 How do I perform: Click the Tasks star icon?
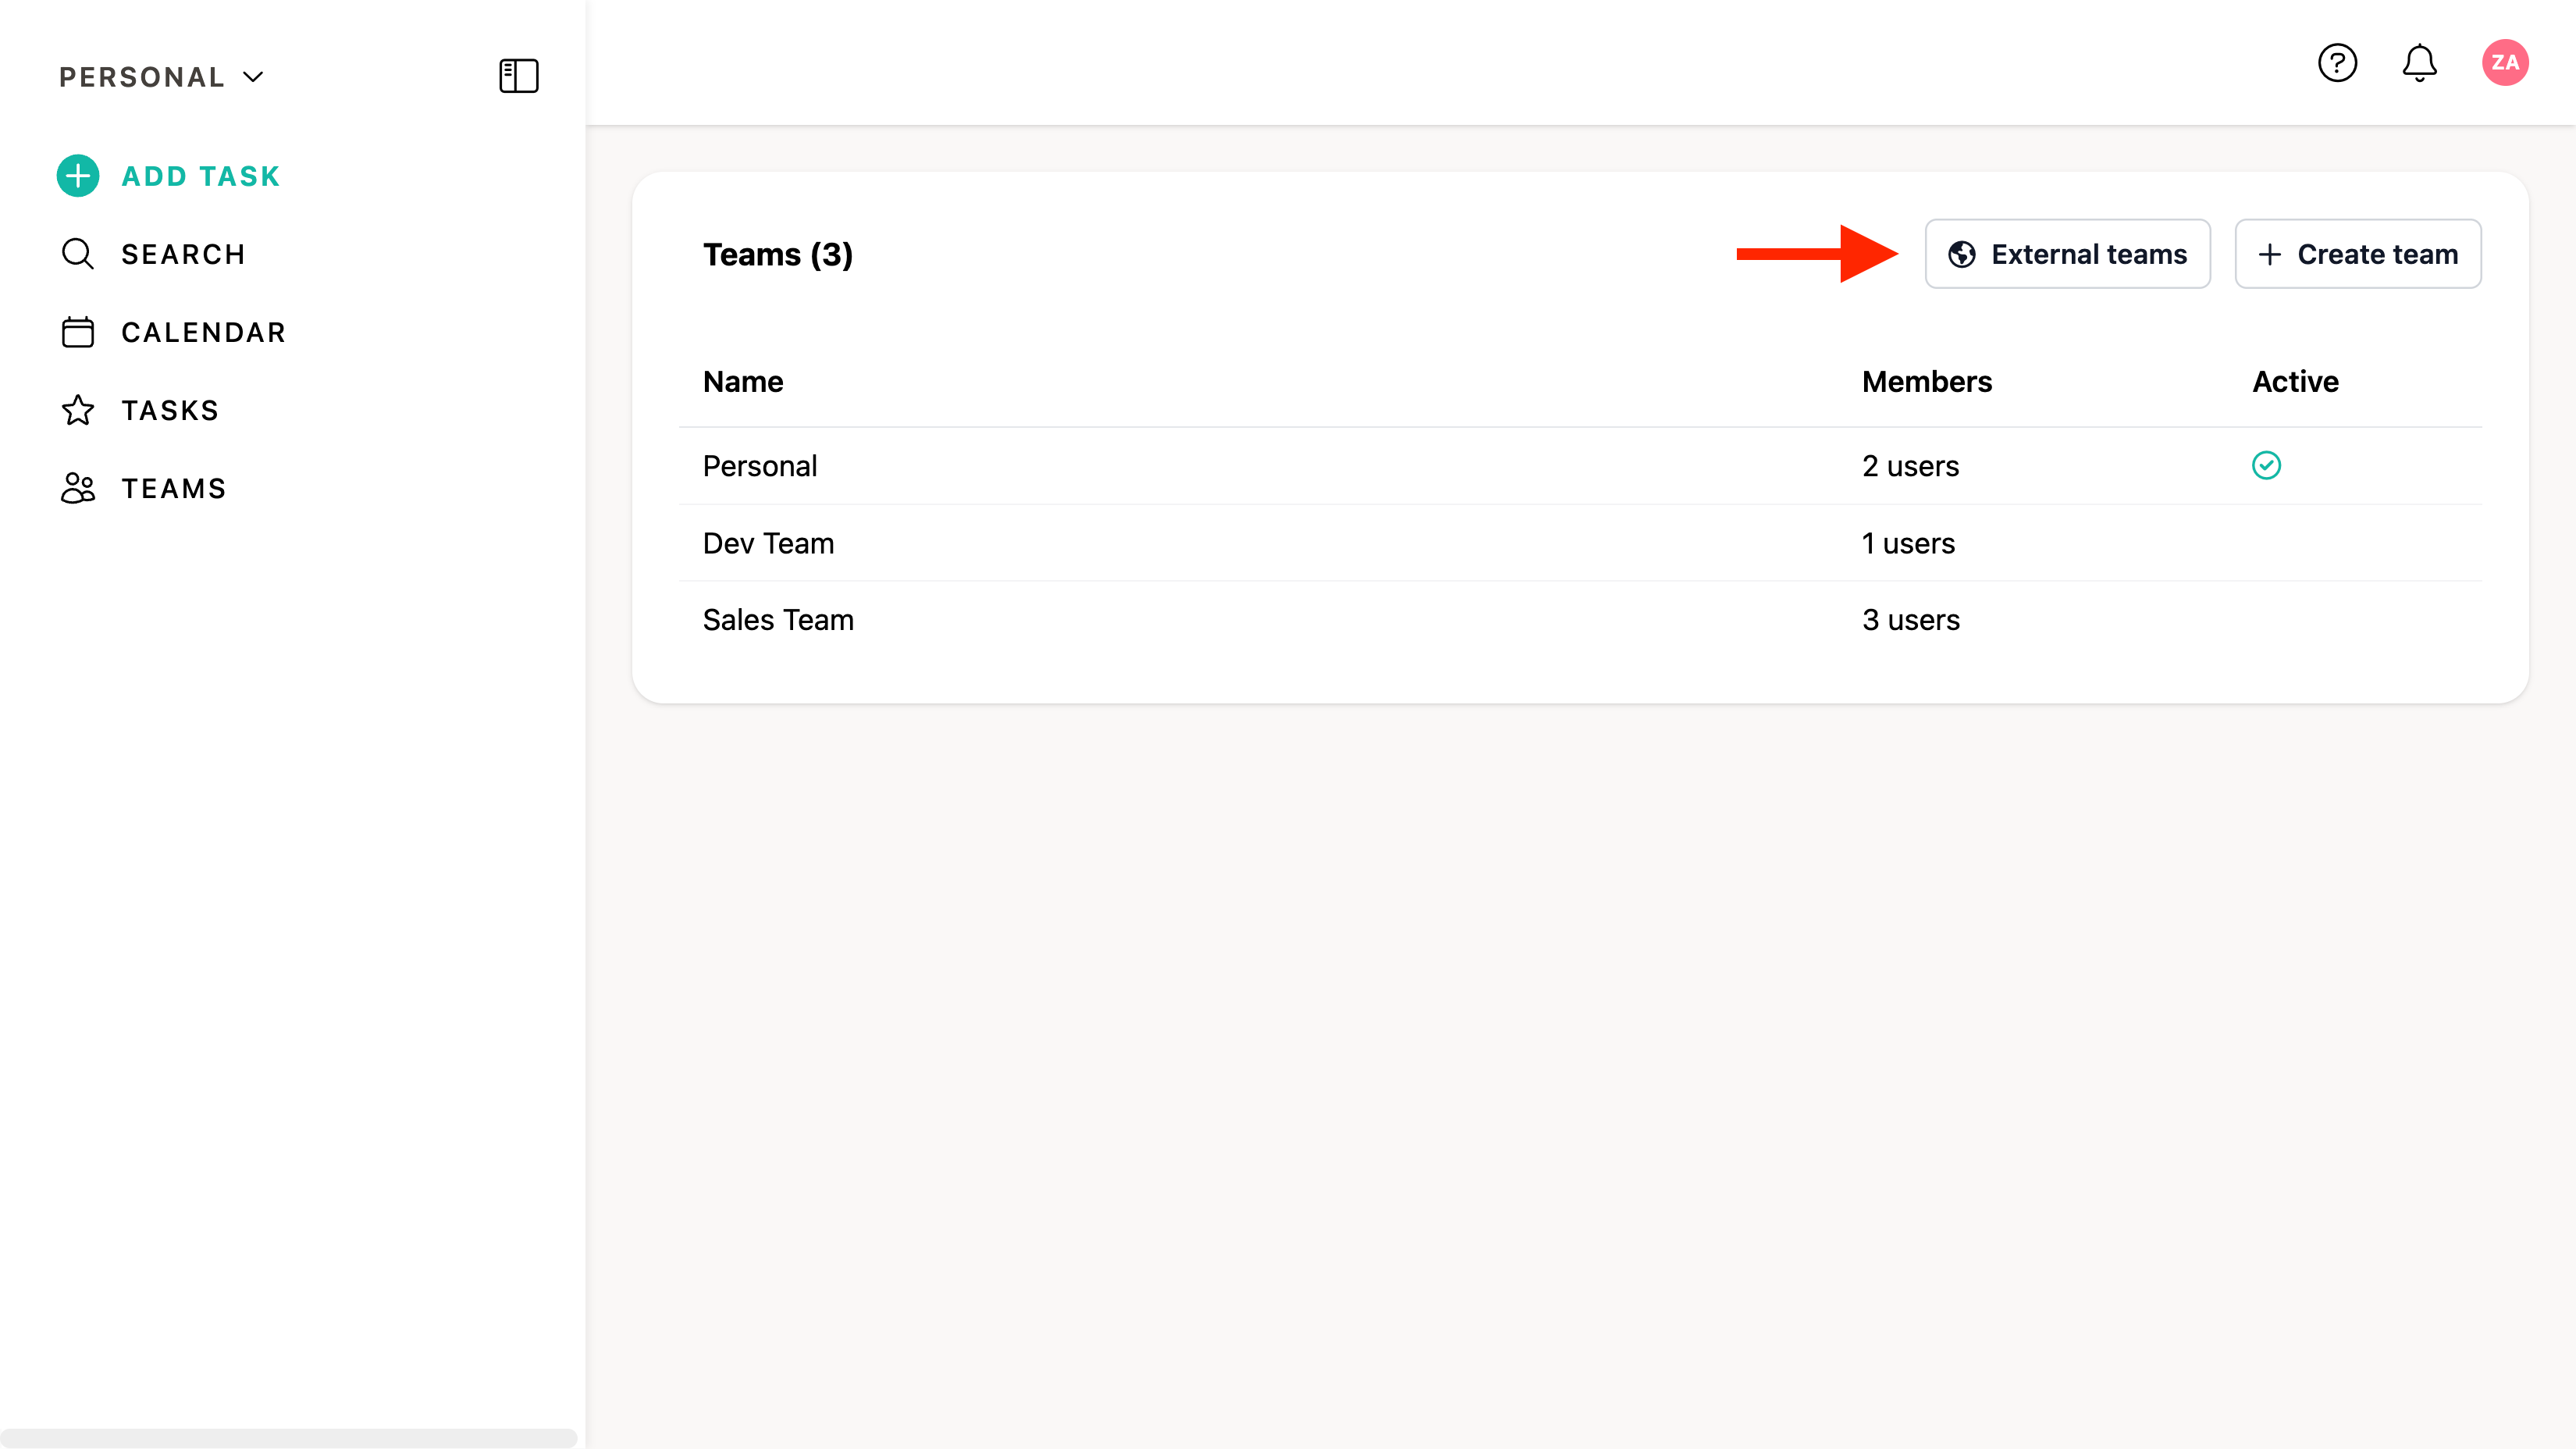click(78, 410)
